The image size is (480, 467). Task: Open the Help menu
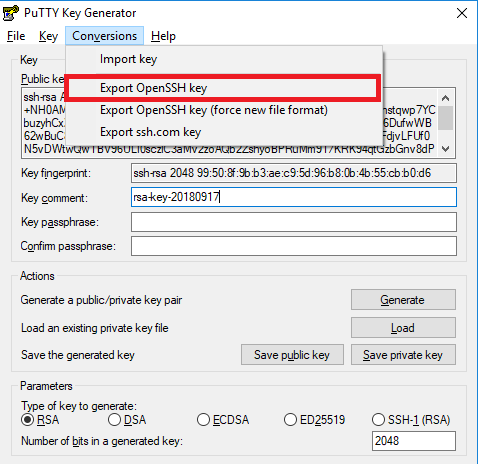(x=163, y=36)
